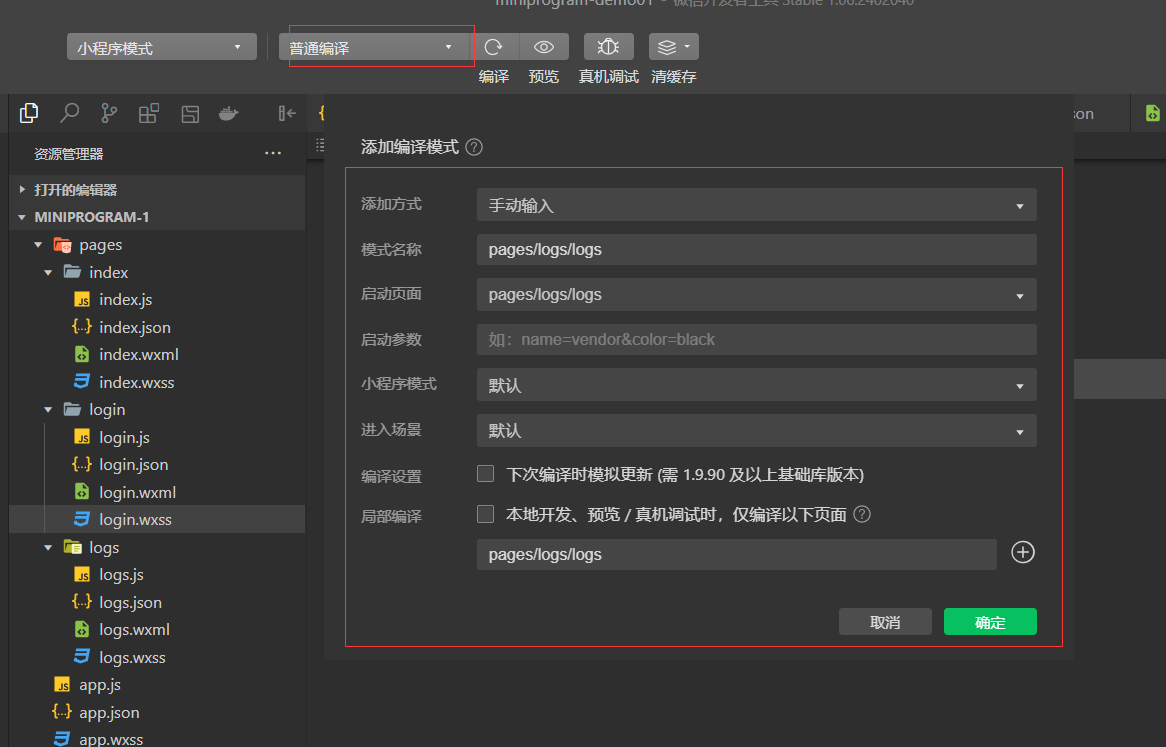
Task: Click the green 确定 button
Action: 990,622
